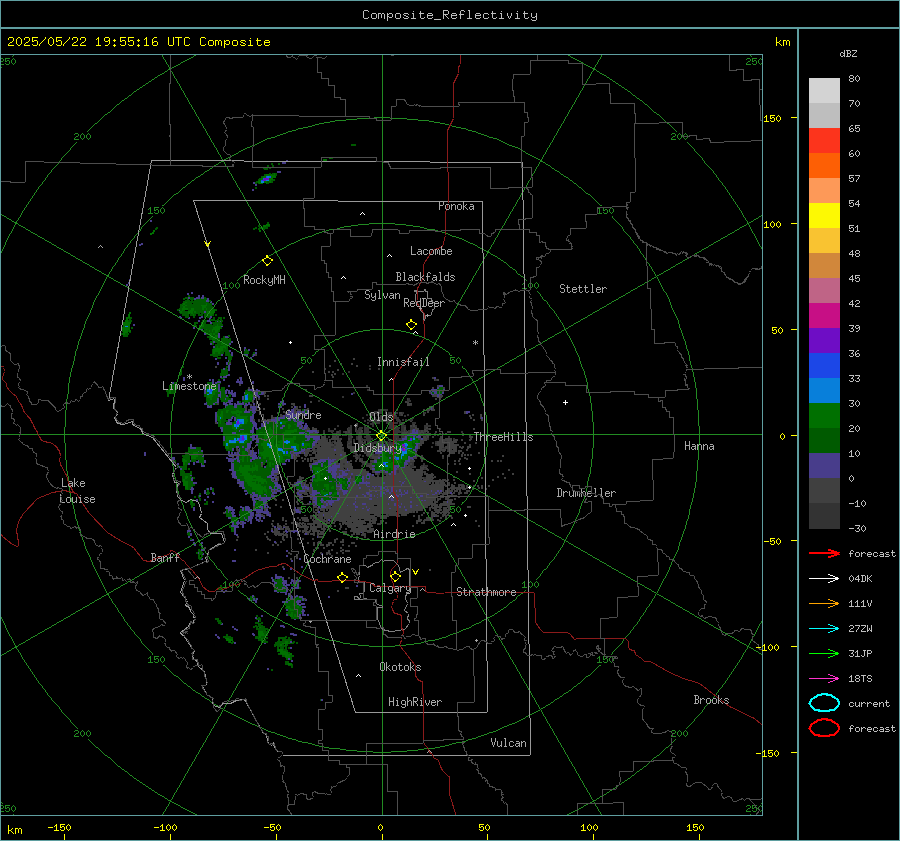Click the ThreeHills label
The width and height of the screenshot is (900, 841).
503,437
